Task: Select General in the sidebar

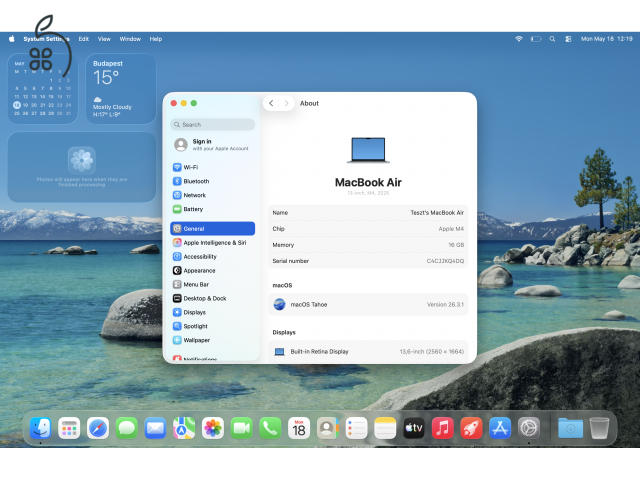Action: pos(213,229)
